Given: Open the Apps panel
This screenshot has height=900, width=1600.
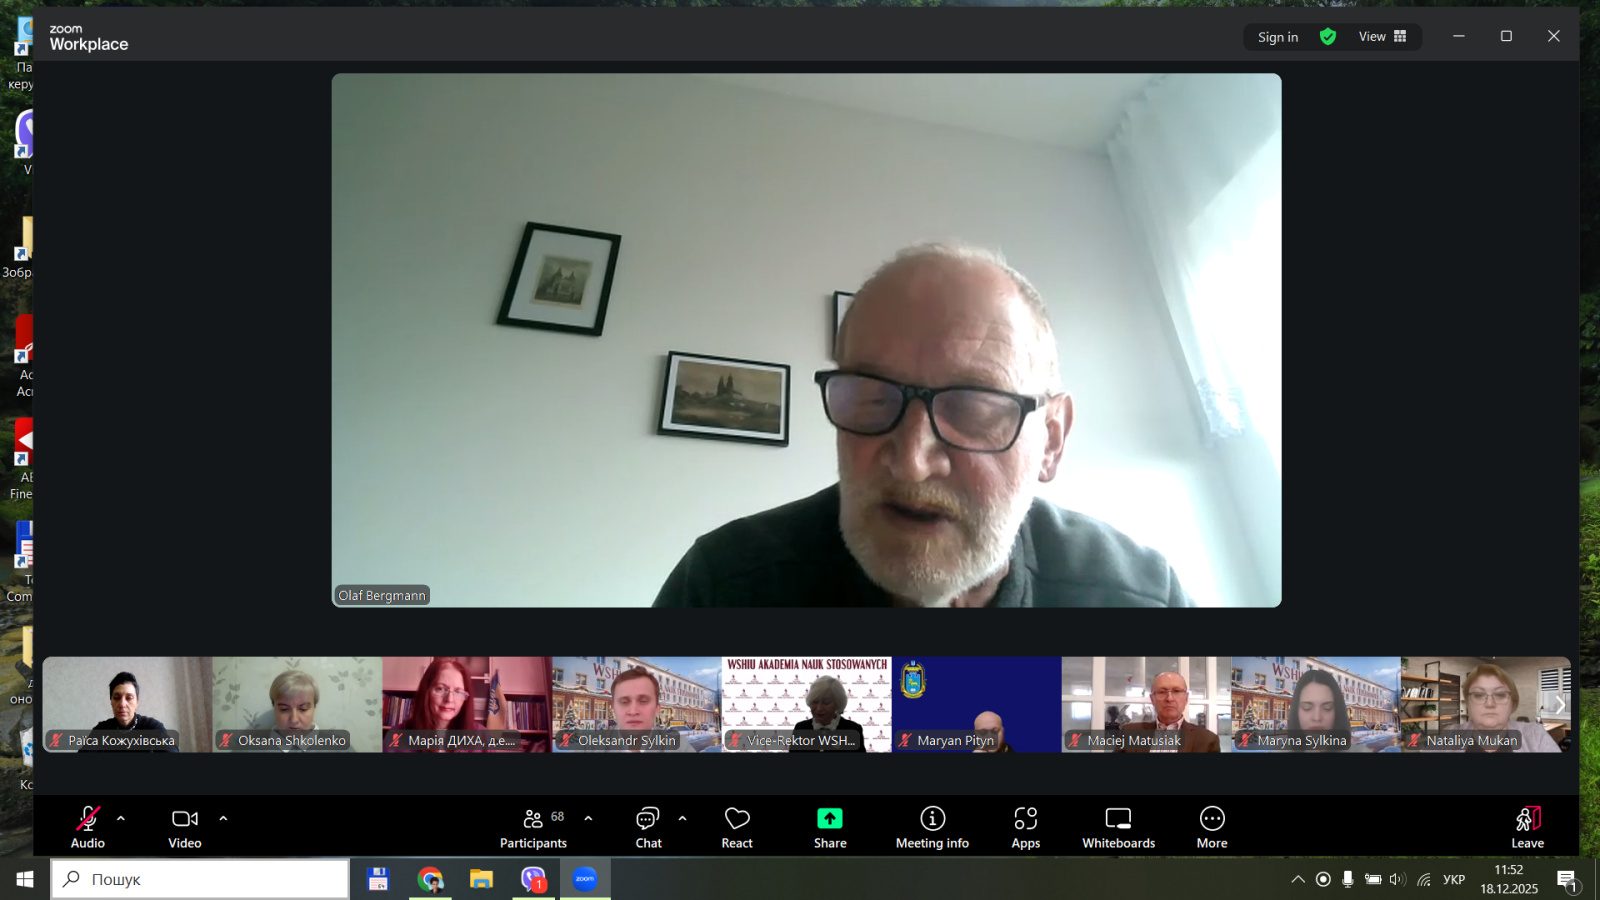Looking at the screenshot, I should (x=1025, y=828).
